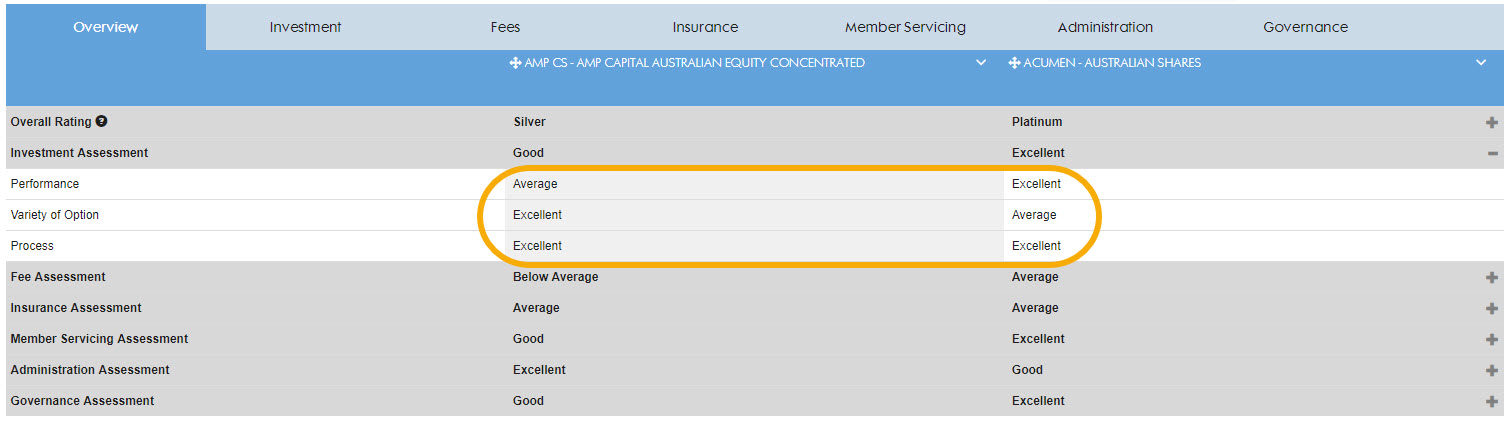Open the Governance tab

coord(1305,27)
